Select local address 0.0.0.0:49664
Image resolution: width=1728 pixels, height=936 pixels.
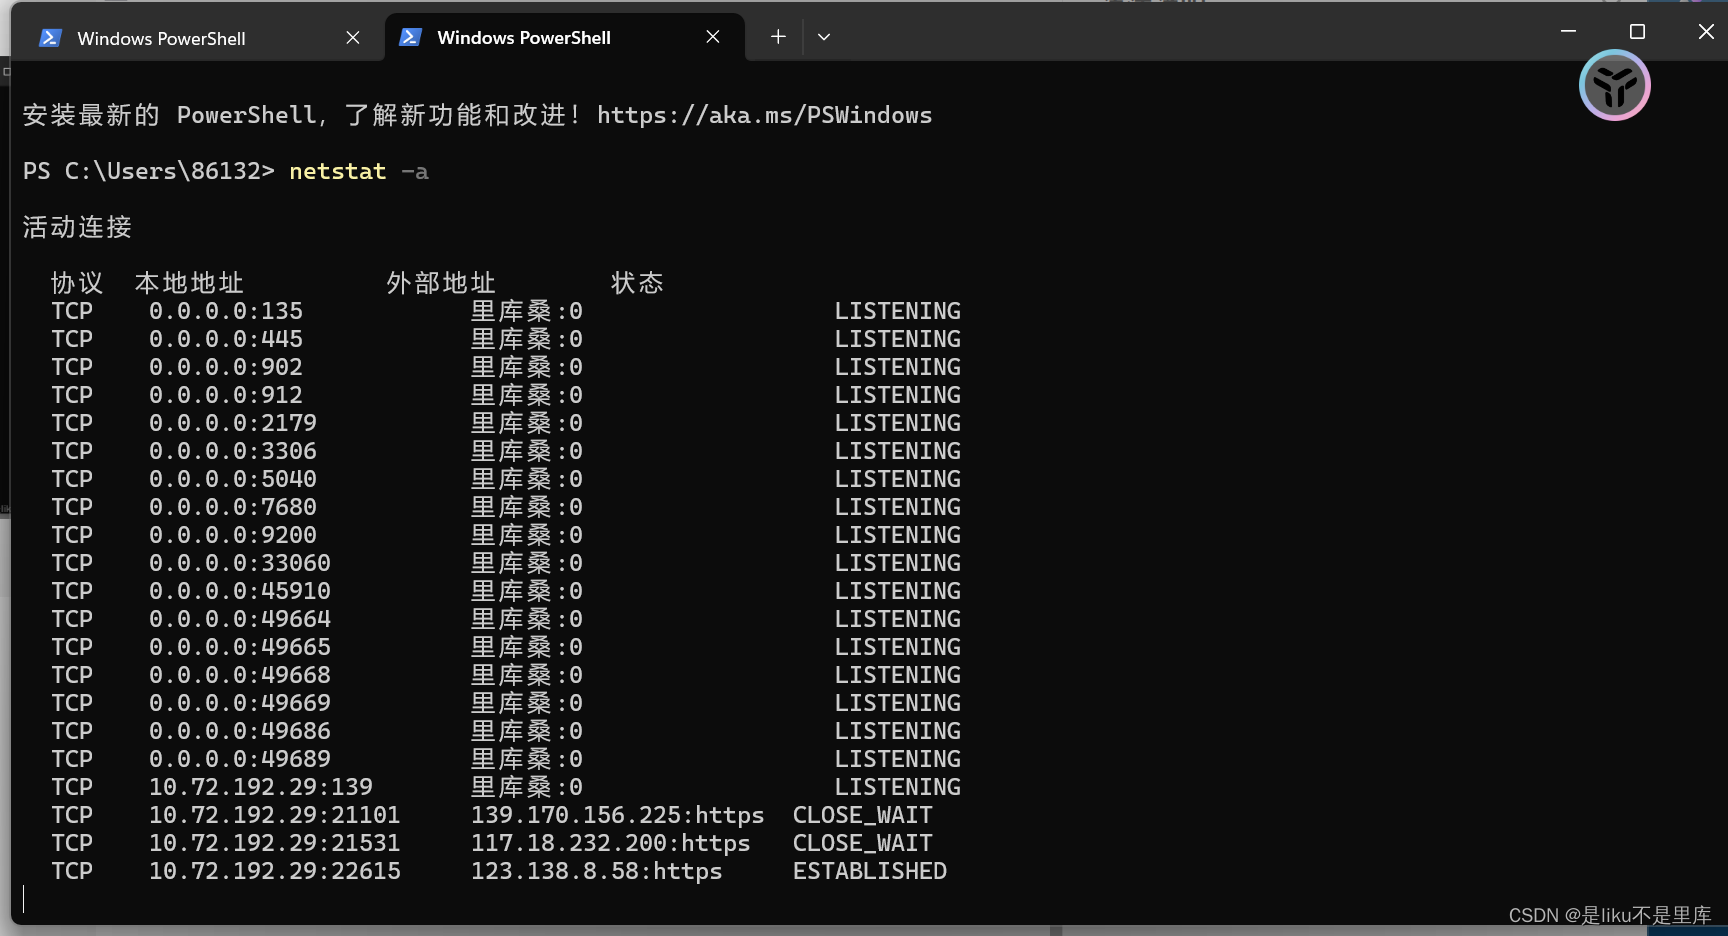pyautogui.click(x=240, y=620)
